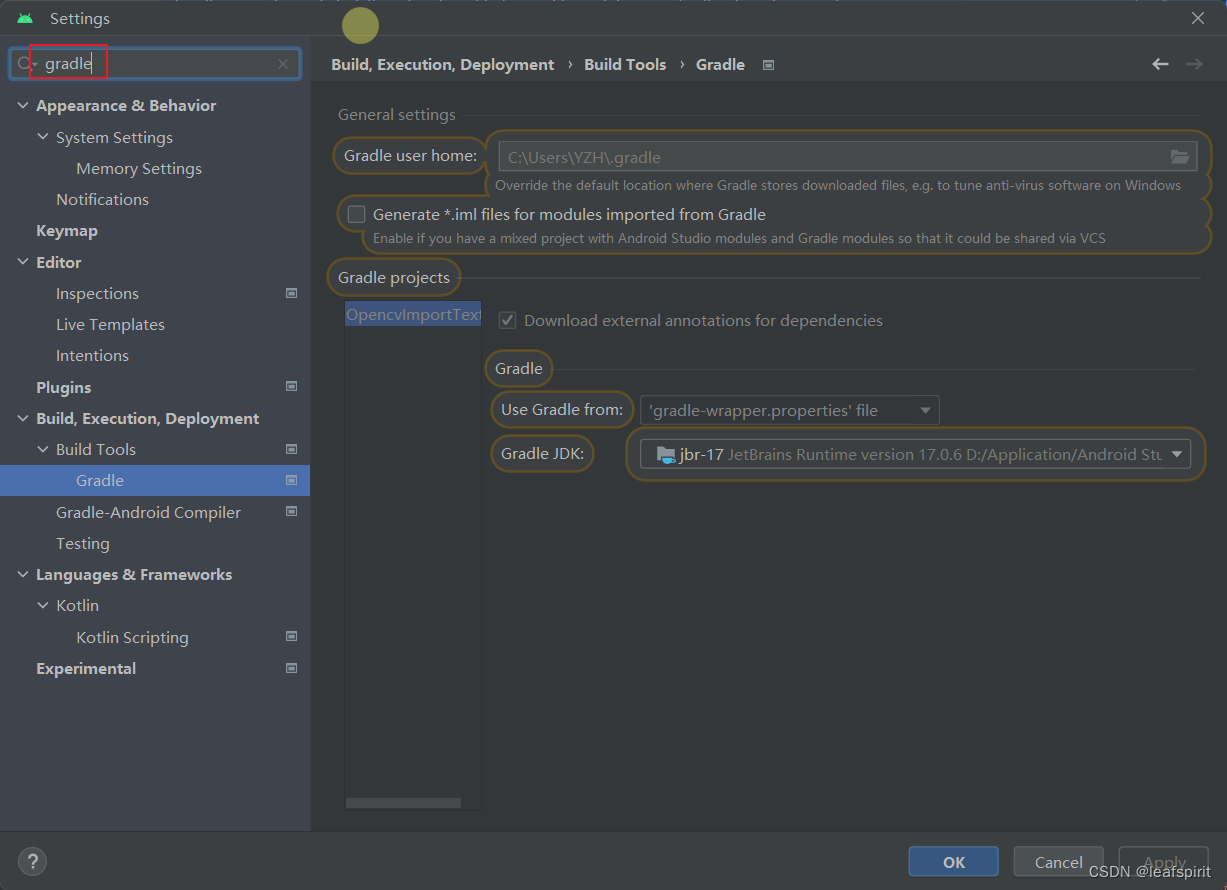Screen dimensions: 1227x890
Task: Click the search magnifier icon
Action: [x=24, y=64]
